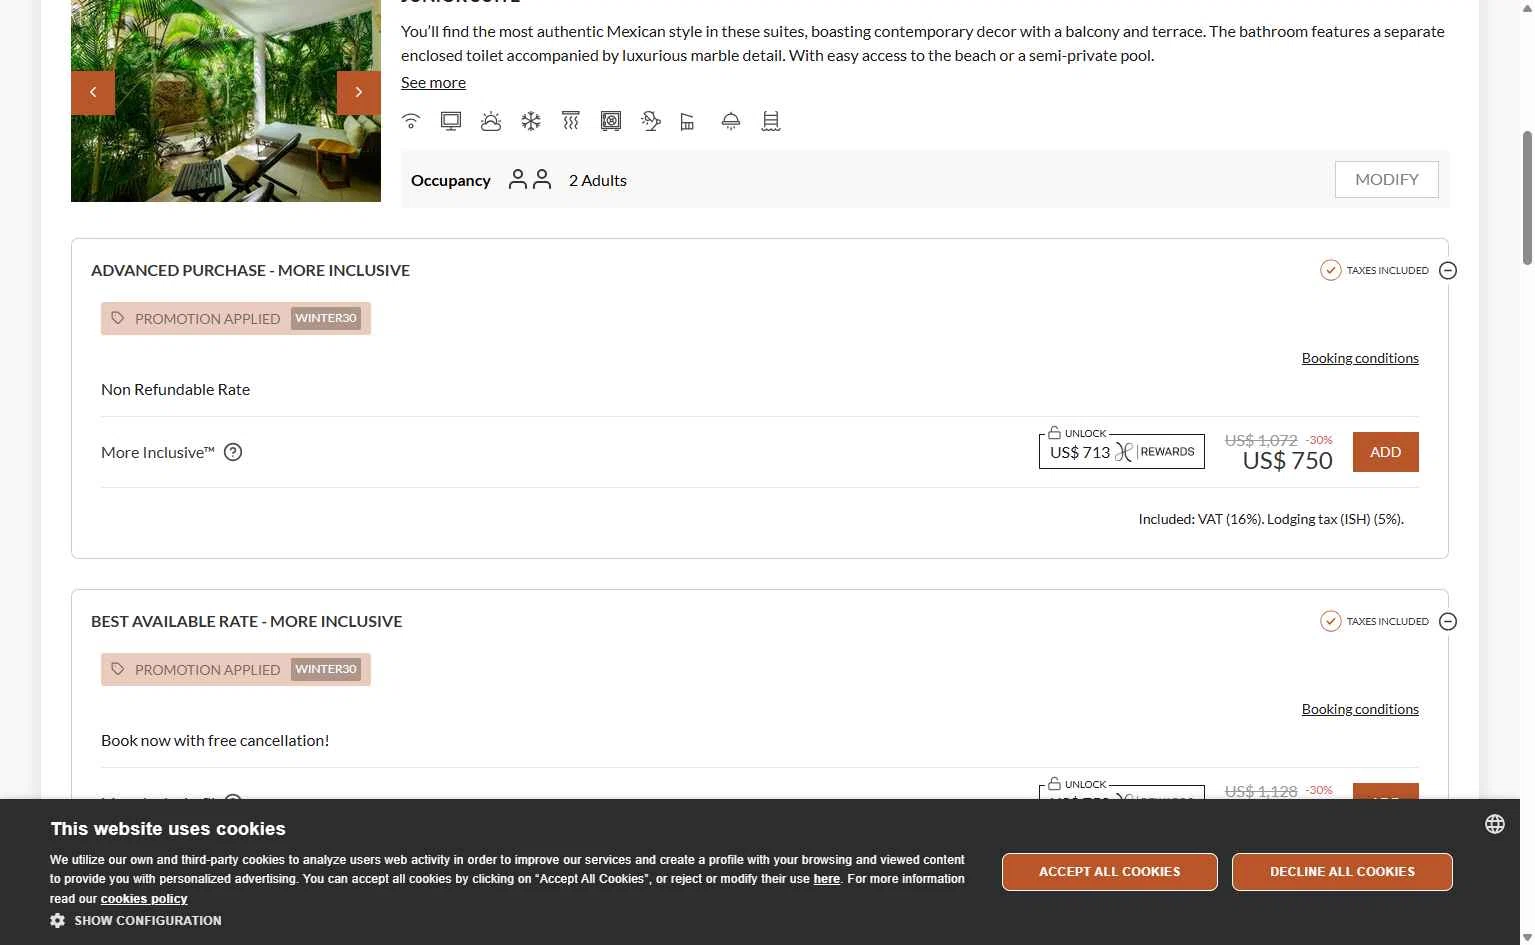Image resolution: width=1535 pixels, height=945 pixels.
Task: Click the television amenity icon
Action: pos(451,121)
